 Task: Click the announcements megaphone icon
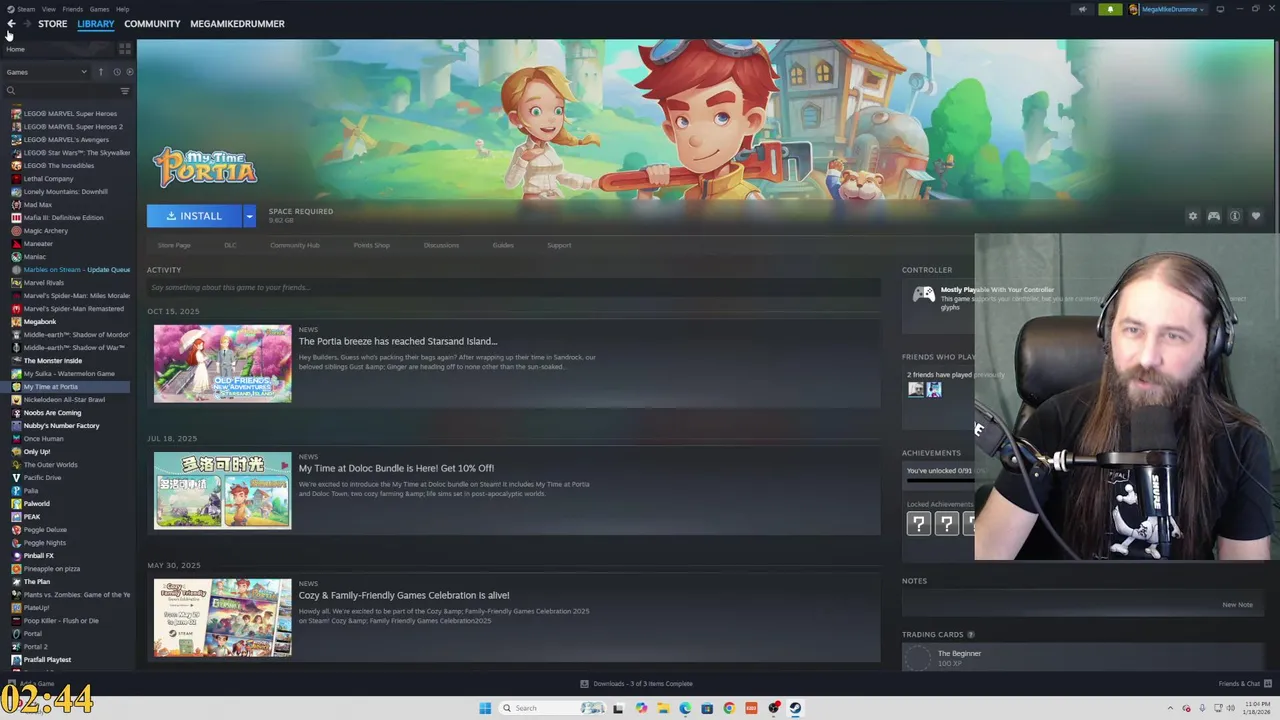1082,9
